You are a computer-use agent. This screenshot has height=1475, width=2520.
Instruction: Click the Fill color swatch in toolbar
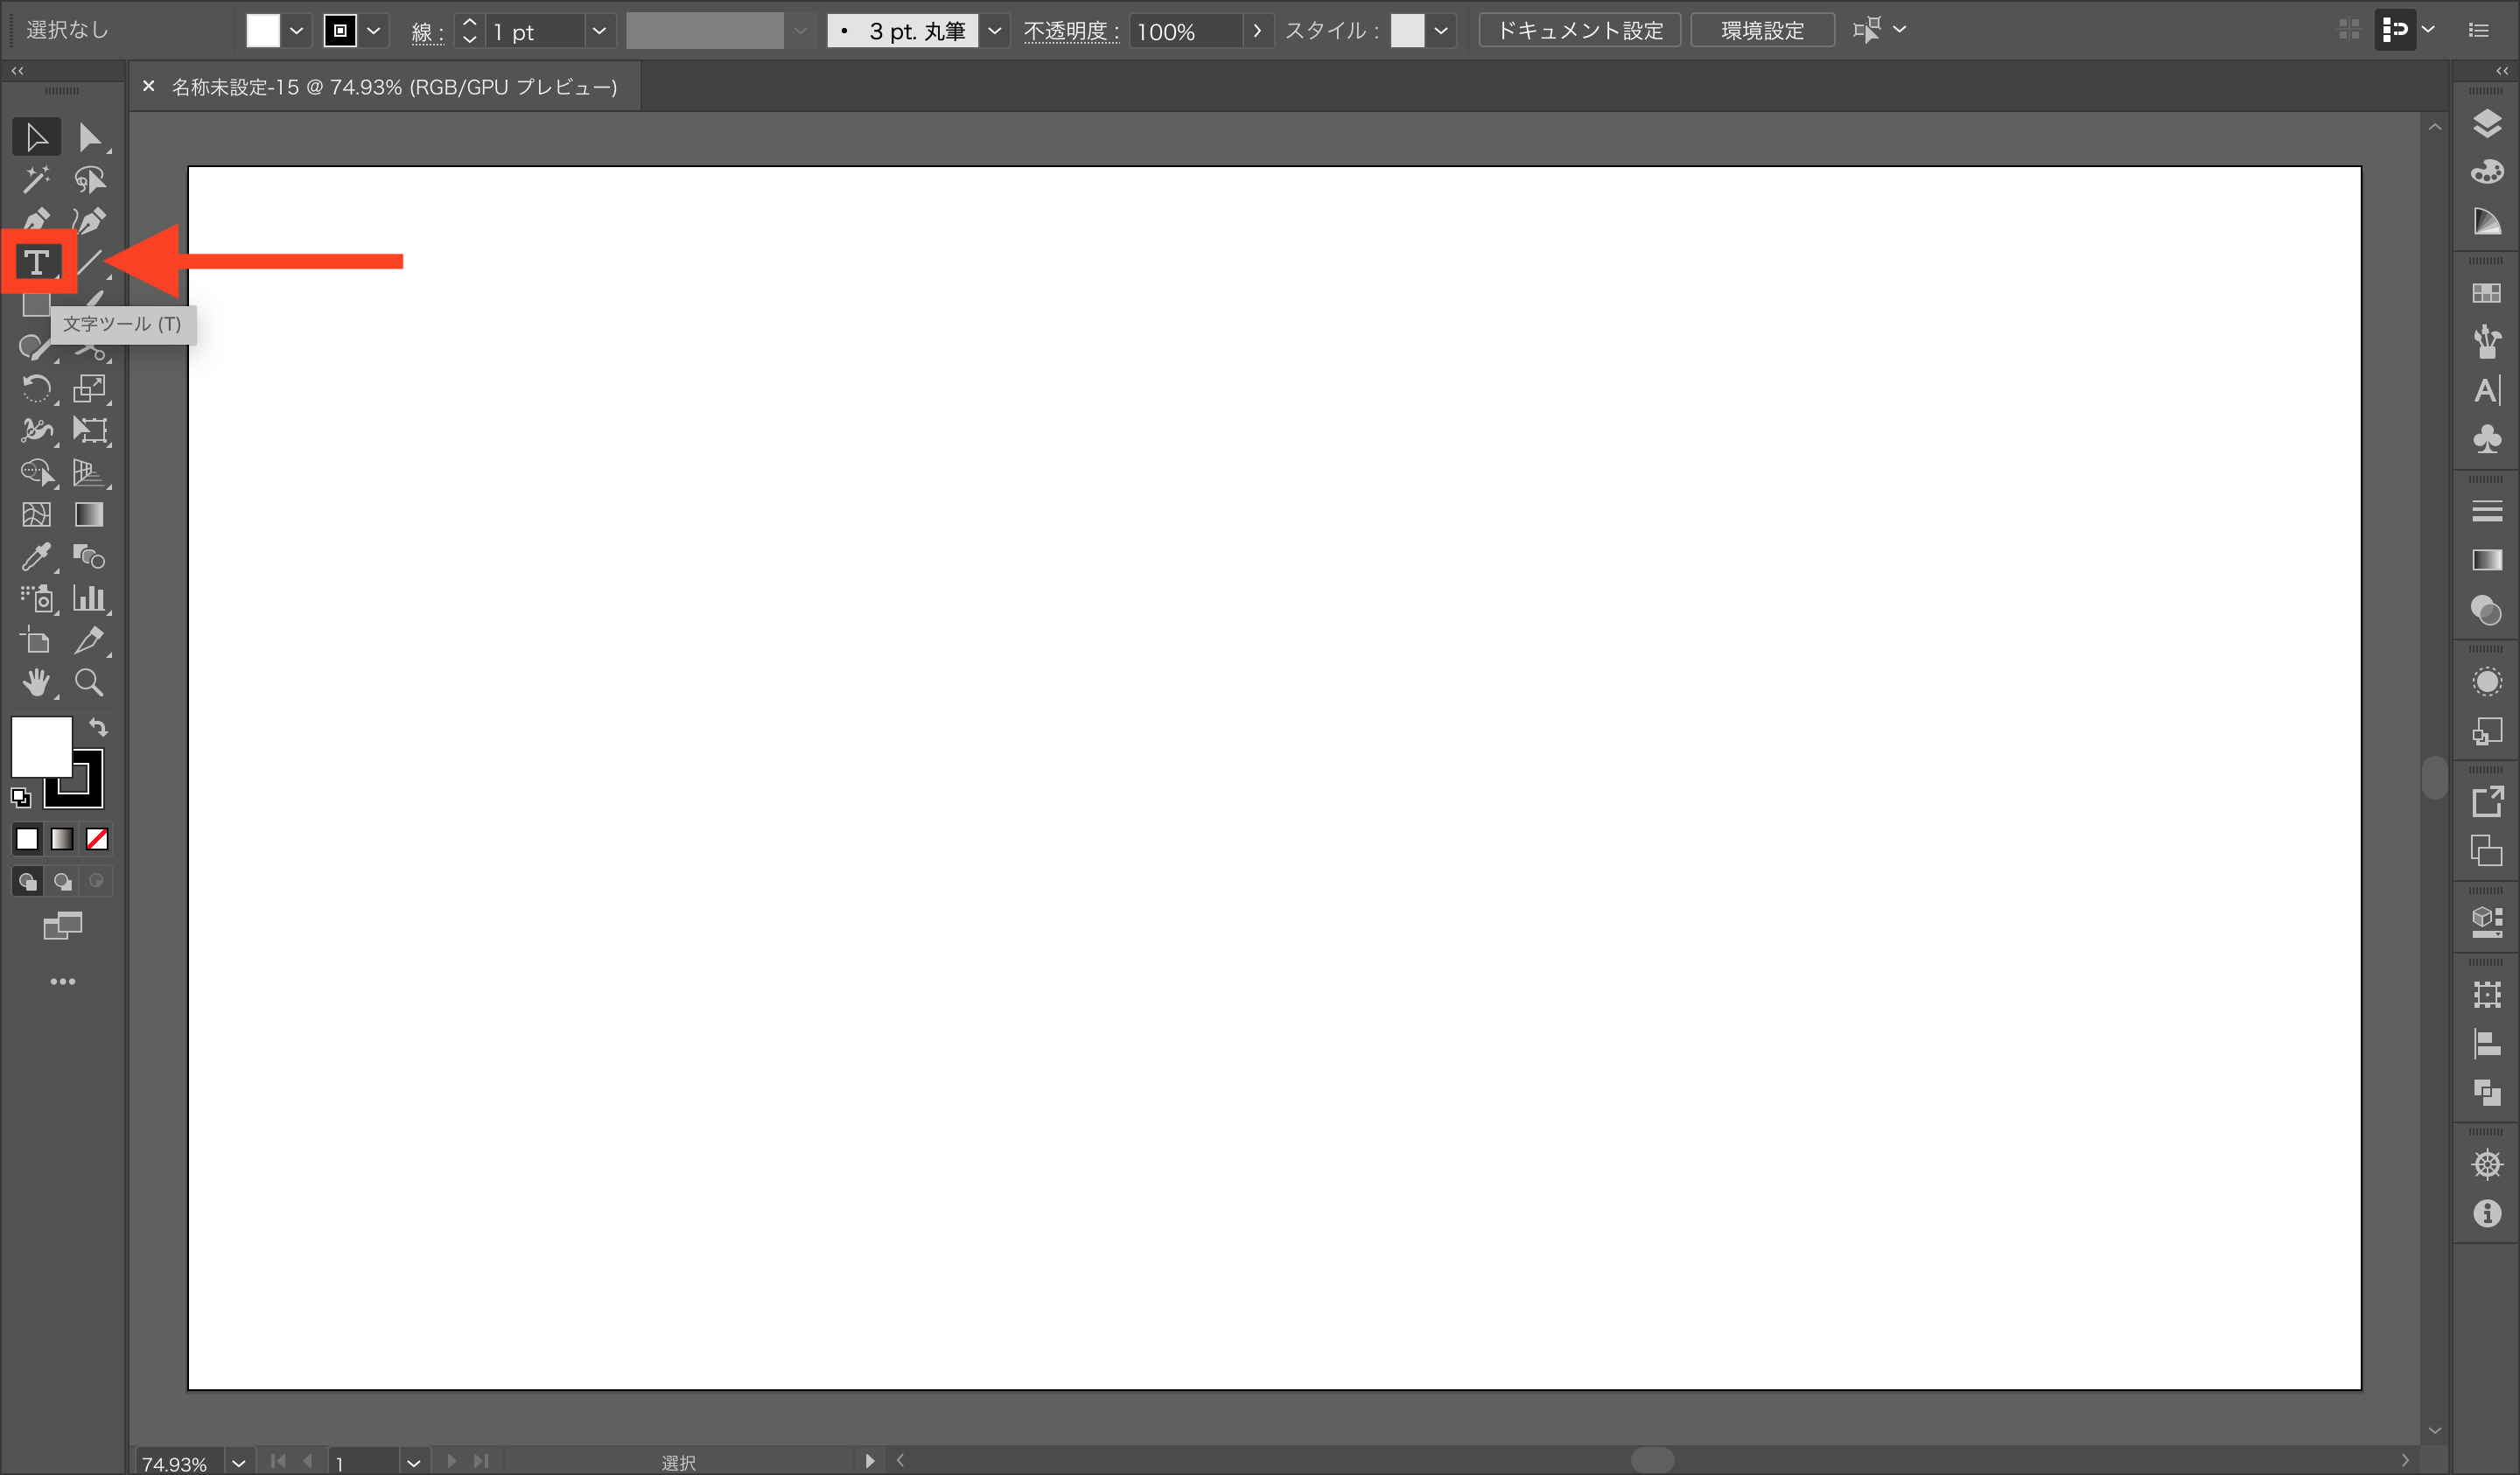[41, 746]
